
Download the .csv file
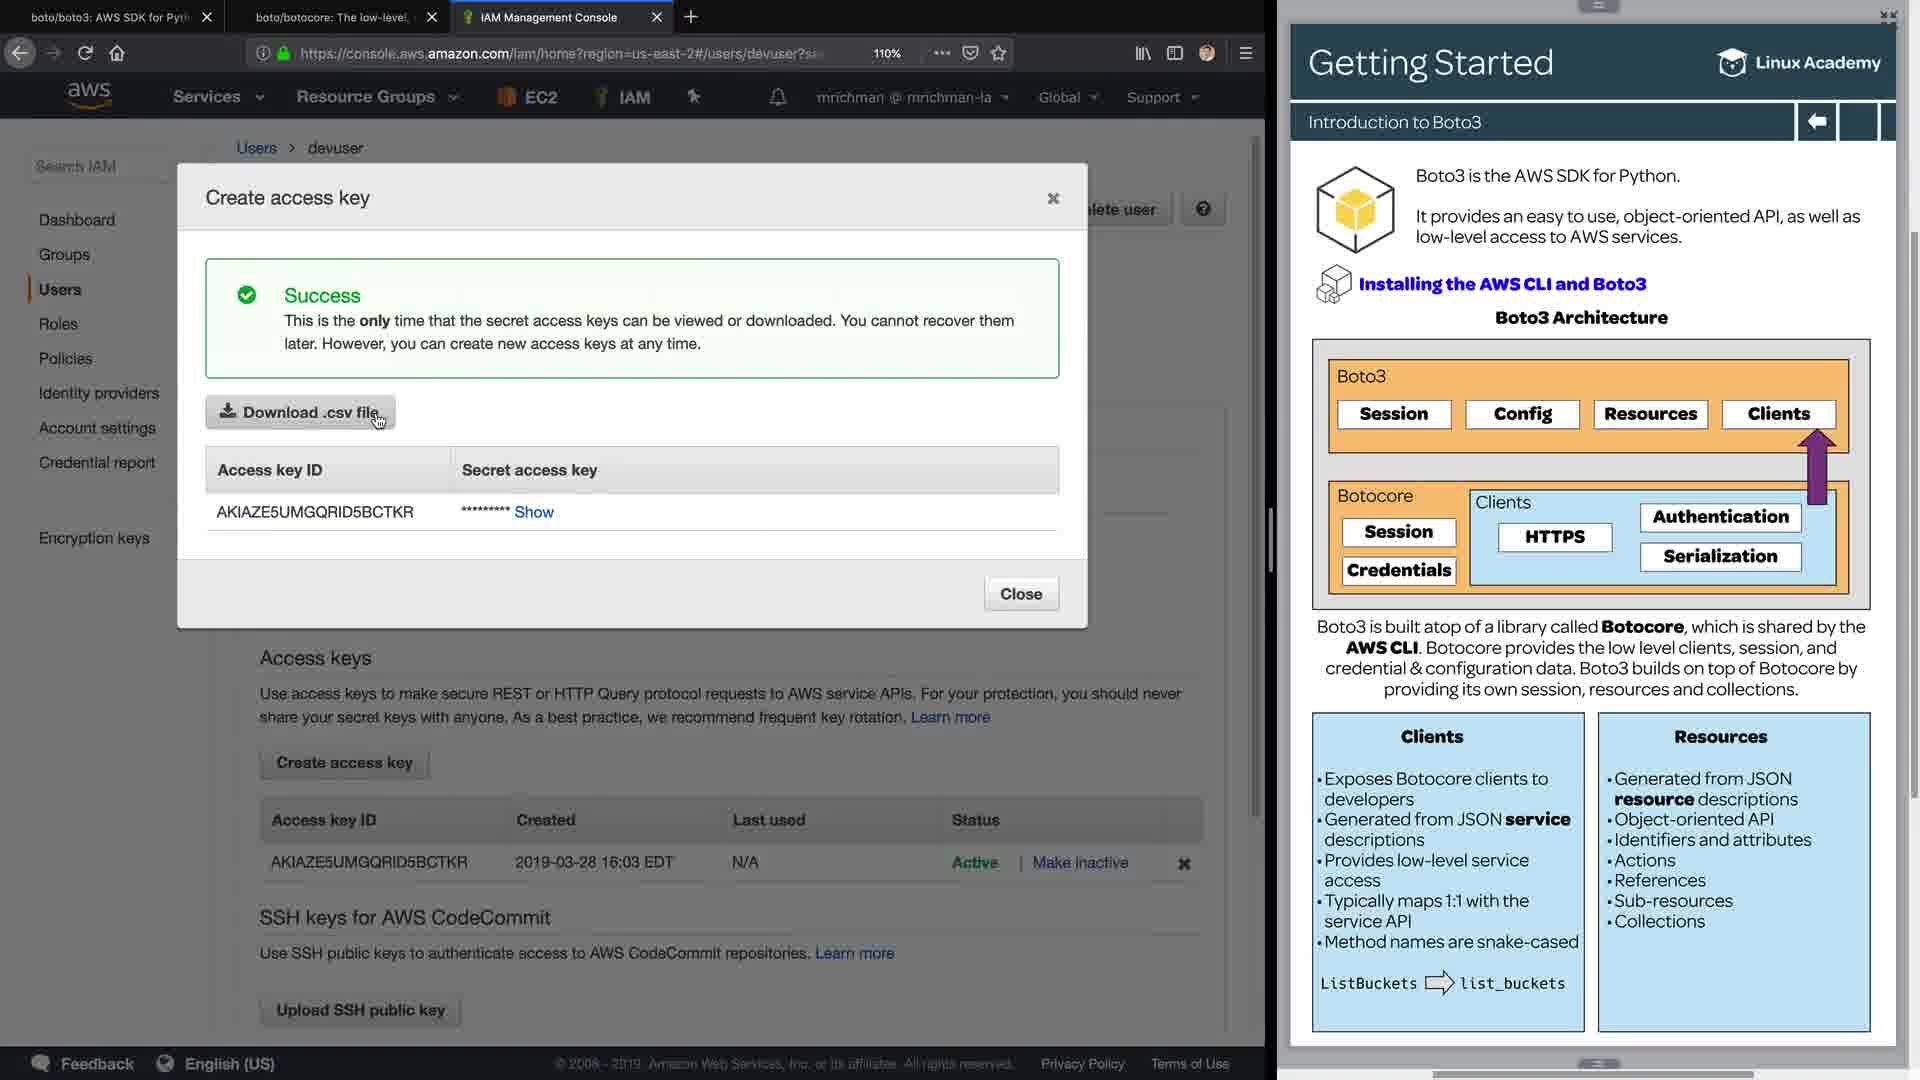[300, 412]
